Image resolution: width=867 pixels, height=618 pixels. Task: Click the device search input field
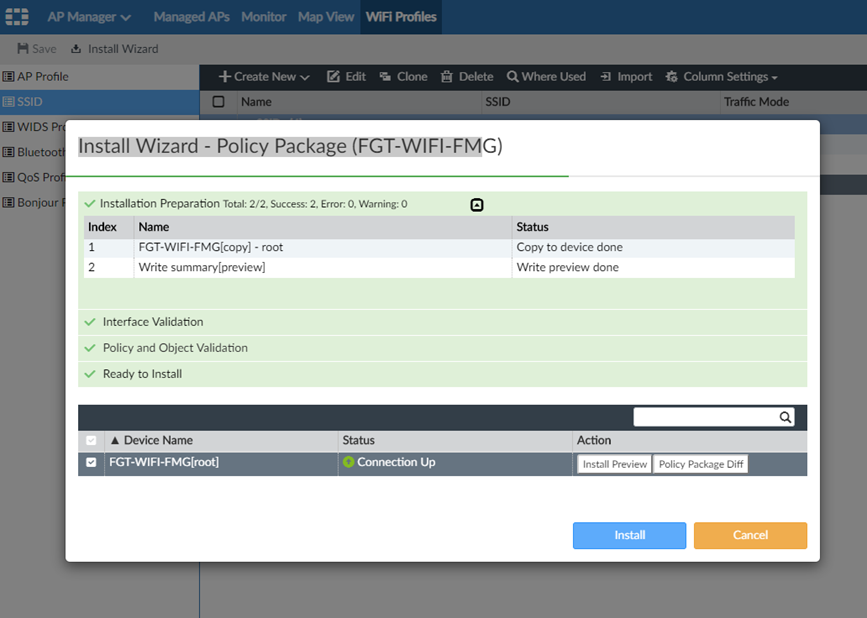tap(705, 418)
